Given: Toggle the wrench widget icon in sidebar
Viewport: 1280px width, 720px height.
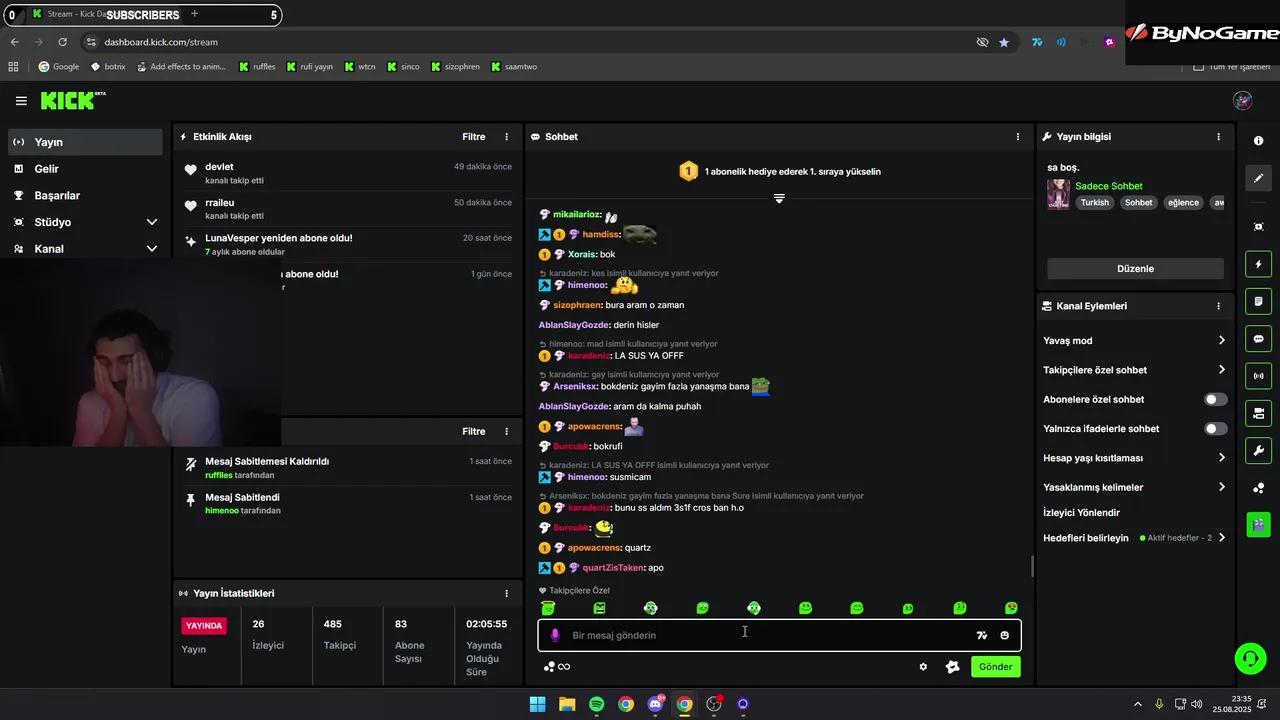Looking at the screenshot, I should [1258, 450].
